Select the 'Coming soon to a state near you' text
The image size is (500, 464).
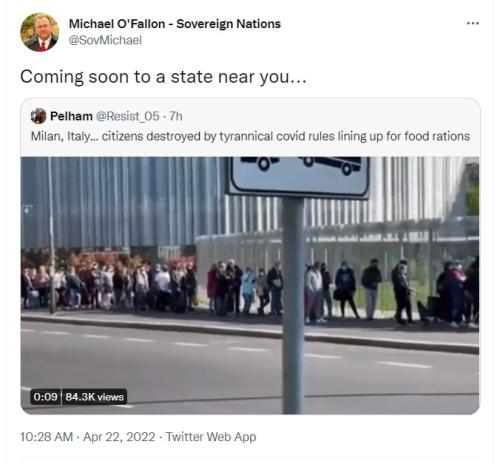pos(163,77)
